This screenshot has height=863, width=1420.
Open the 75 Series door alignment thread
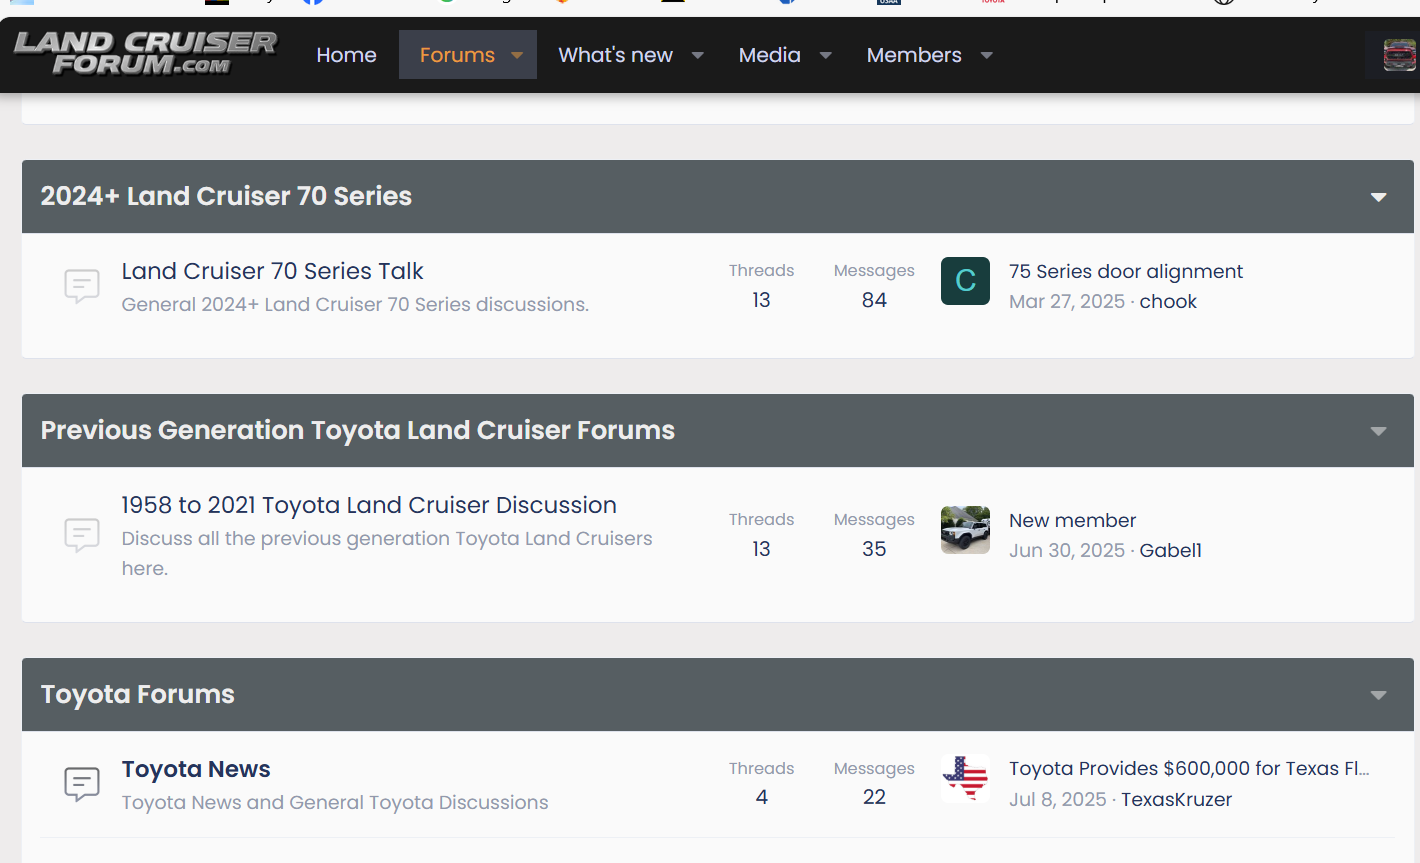pos(1125,271)
